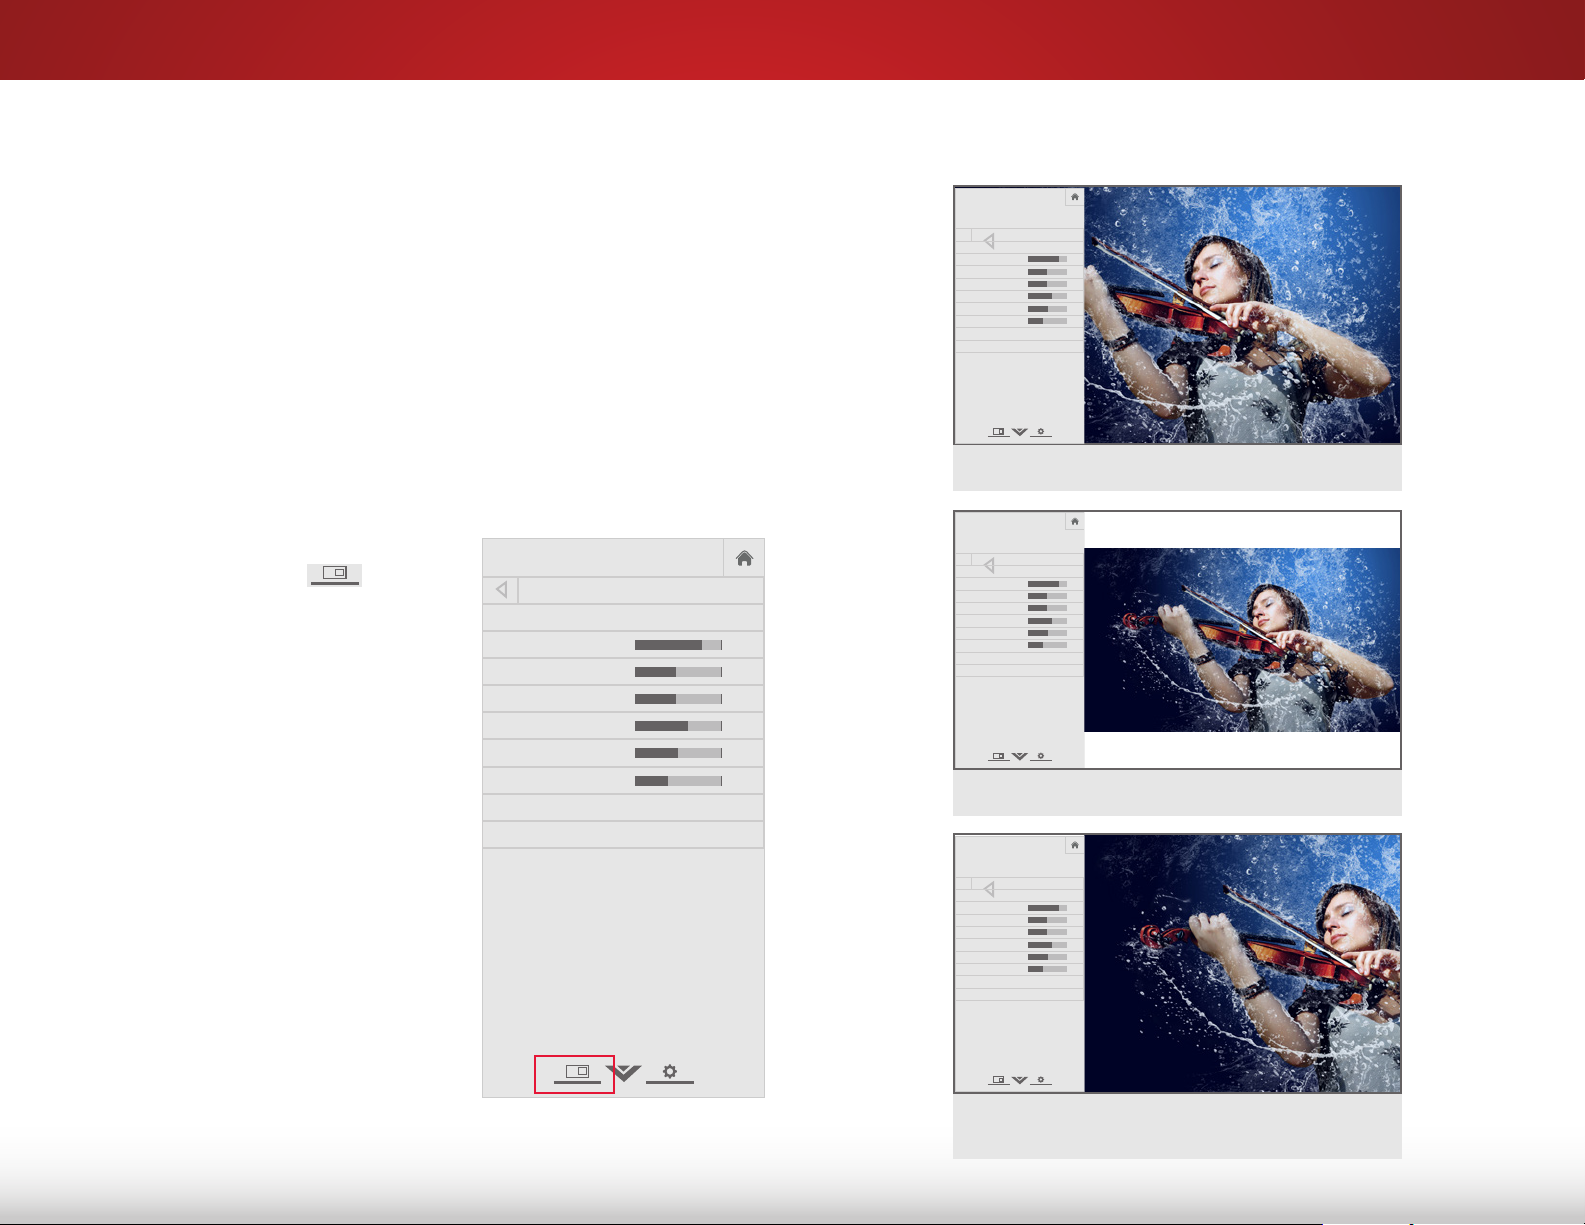Adjust the bottom, shortest-filled slider in the large menu

[x=678, y=780]
